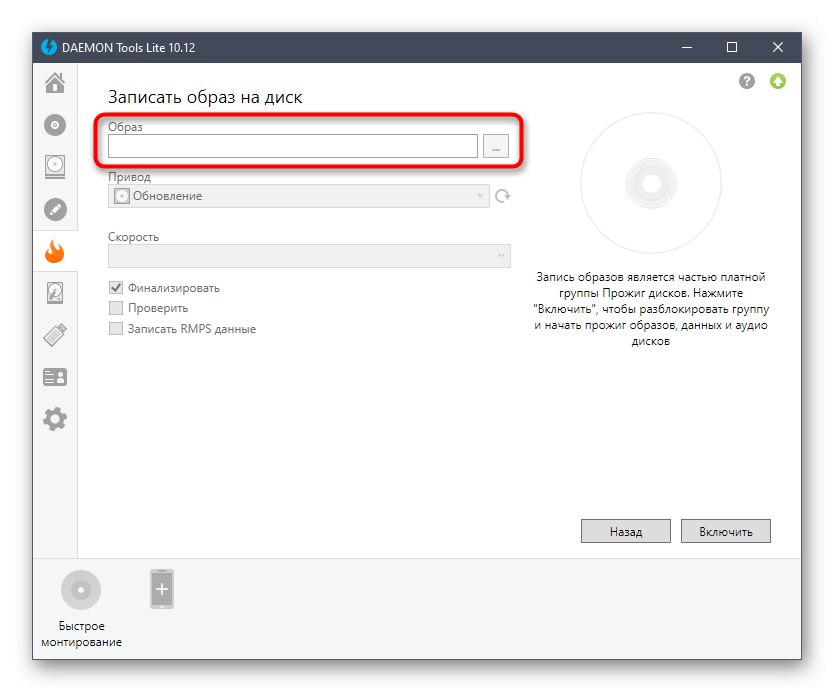
Task: Refresh drives with circular arrow icon
Action: click(502, 196)
